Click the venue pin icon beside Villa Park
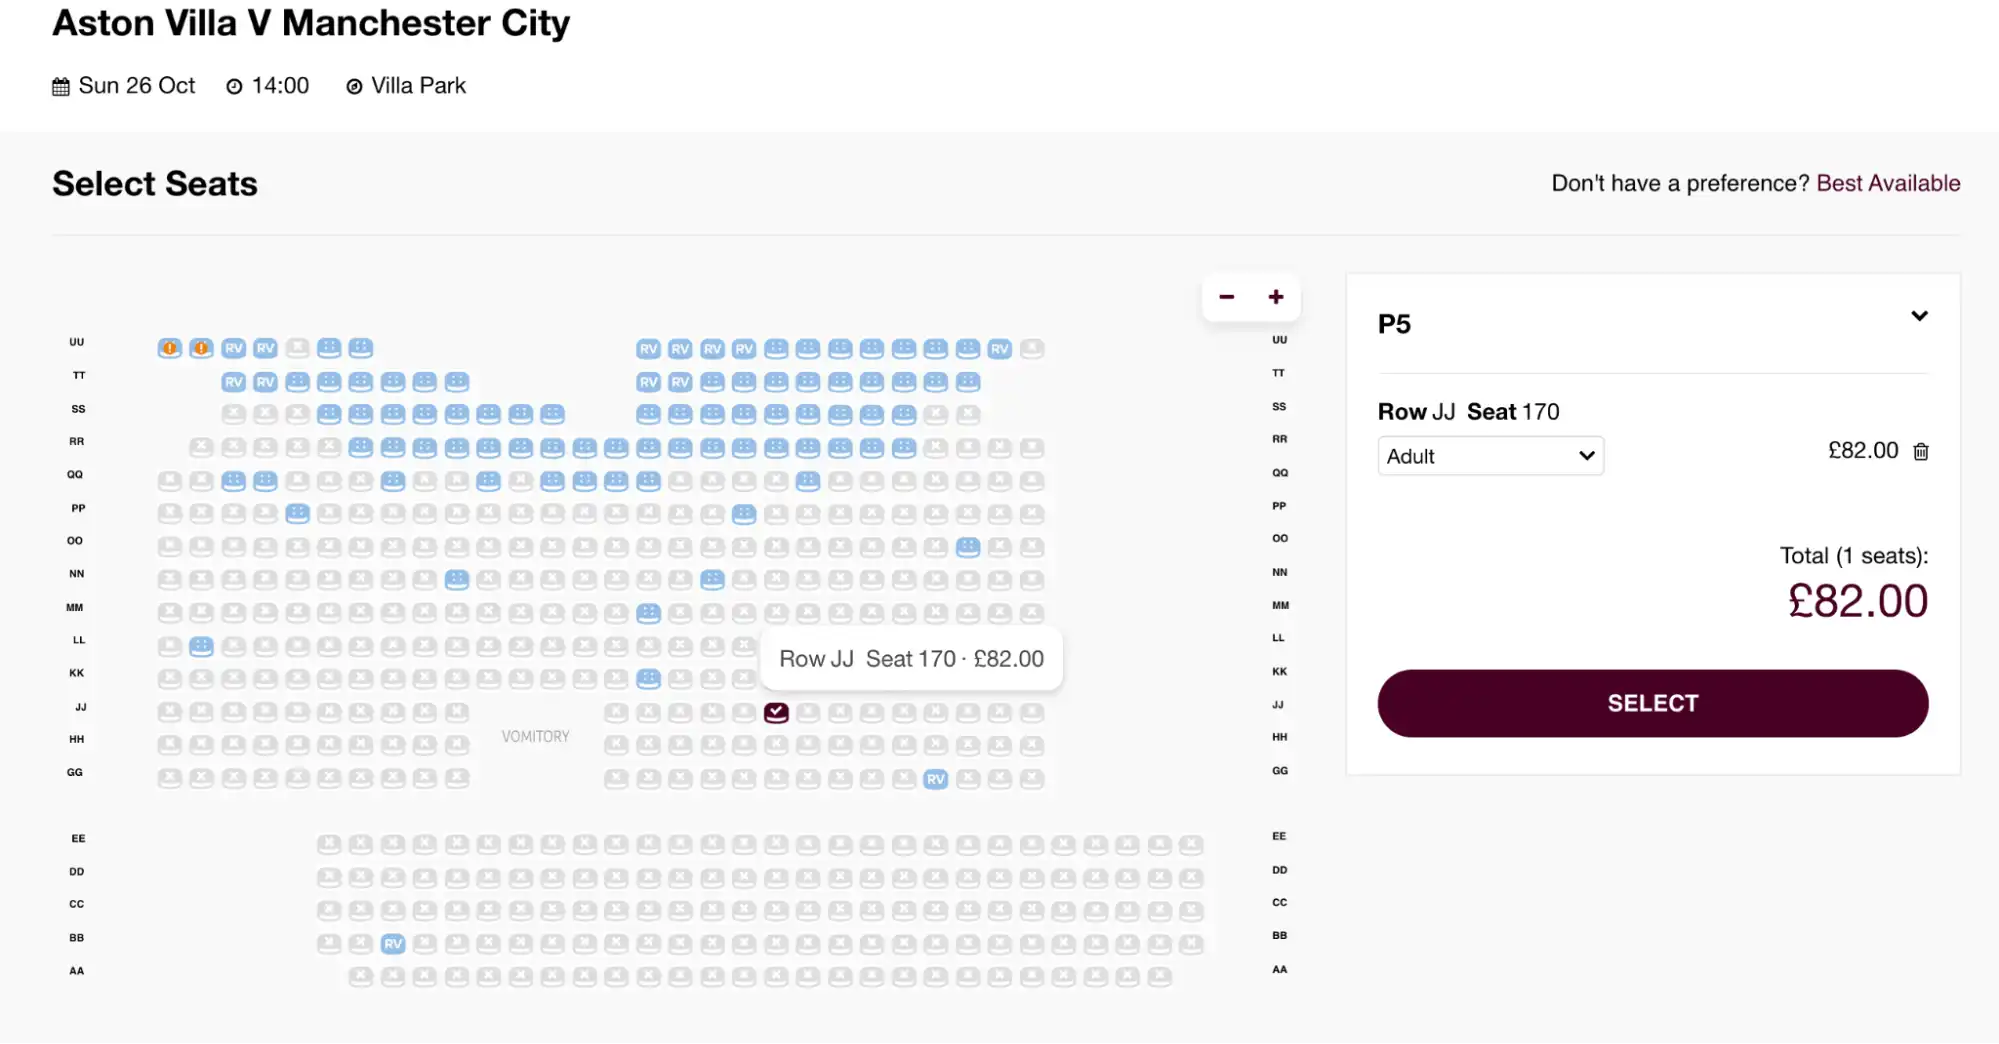Viewport: 1999px width, 1044px height. pyautogui.click(x=354, y=85)
